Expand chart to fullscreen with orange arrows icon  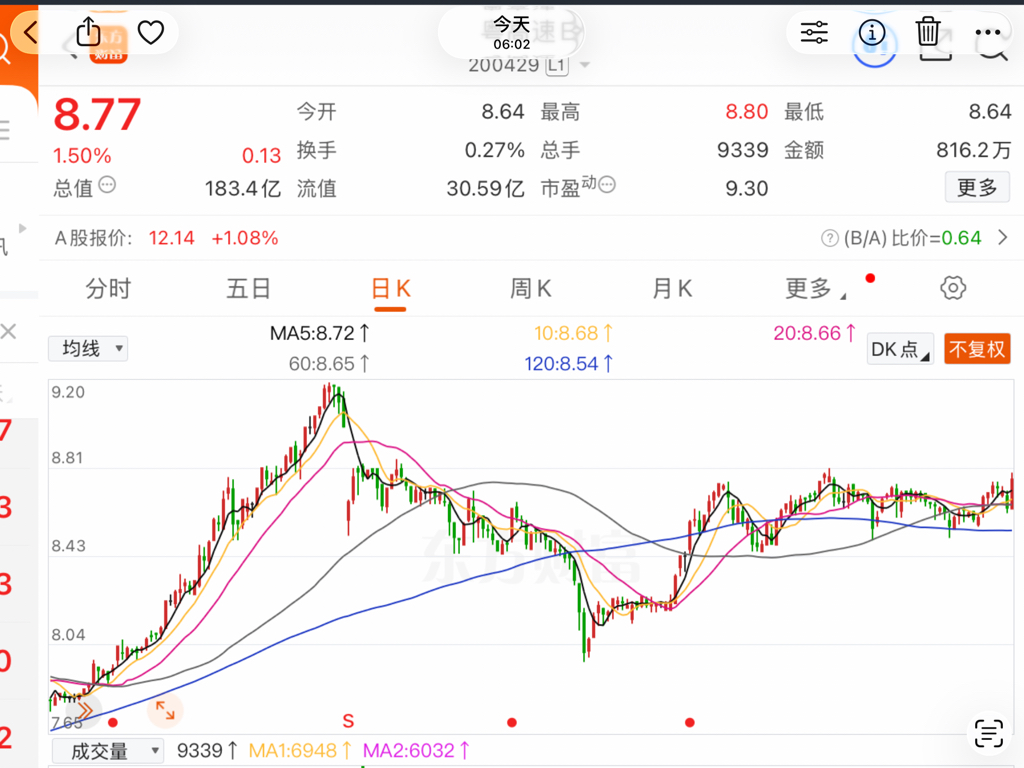coord(164,711)
